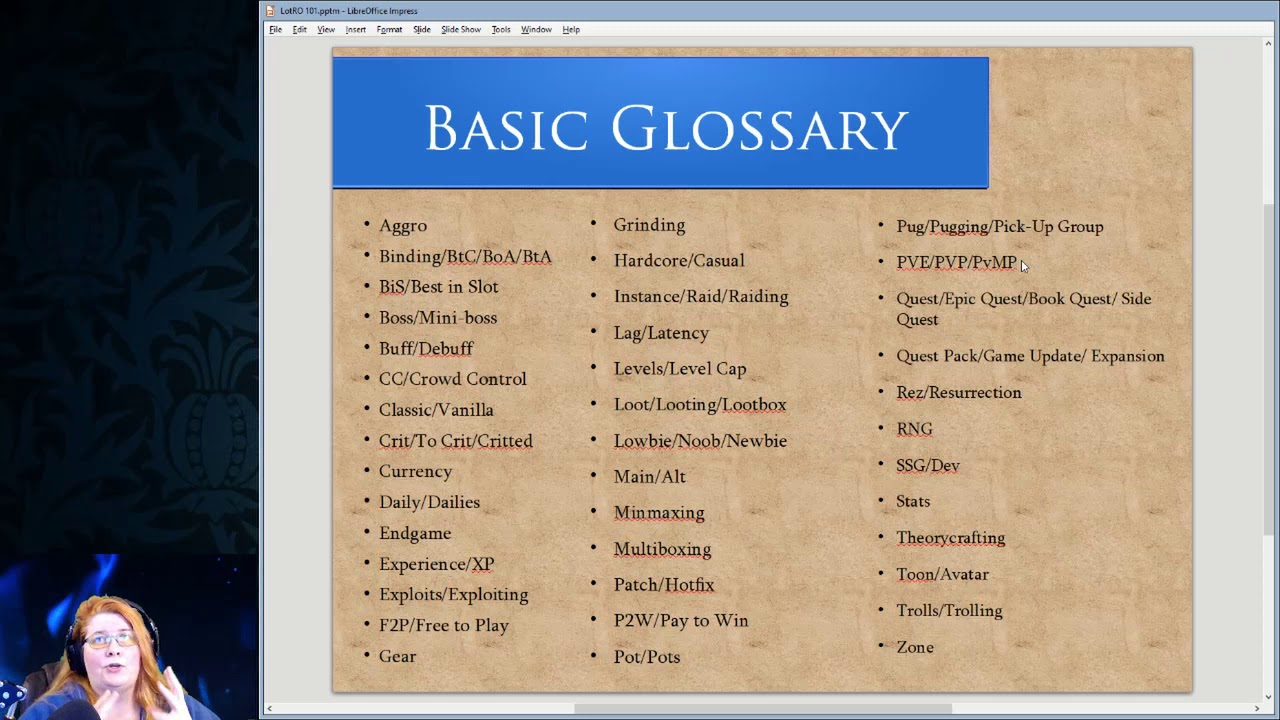Click the 'Trolls/Trolling' entry

click(949, 611)
